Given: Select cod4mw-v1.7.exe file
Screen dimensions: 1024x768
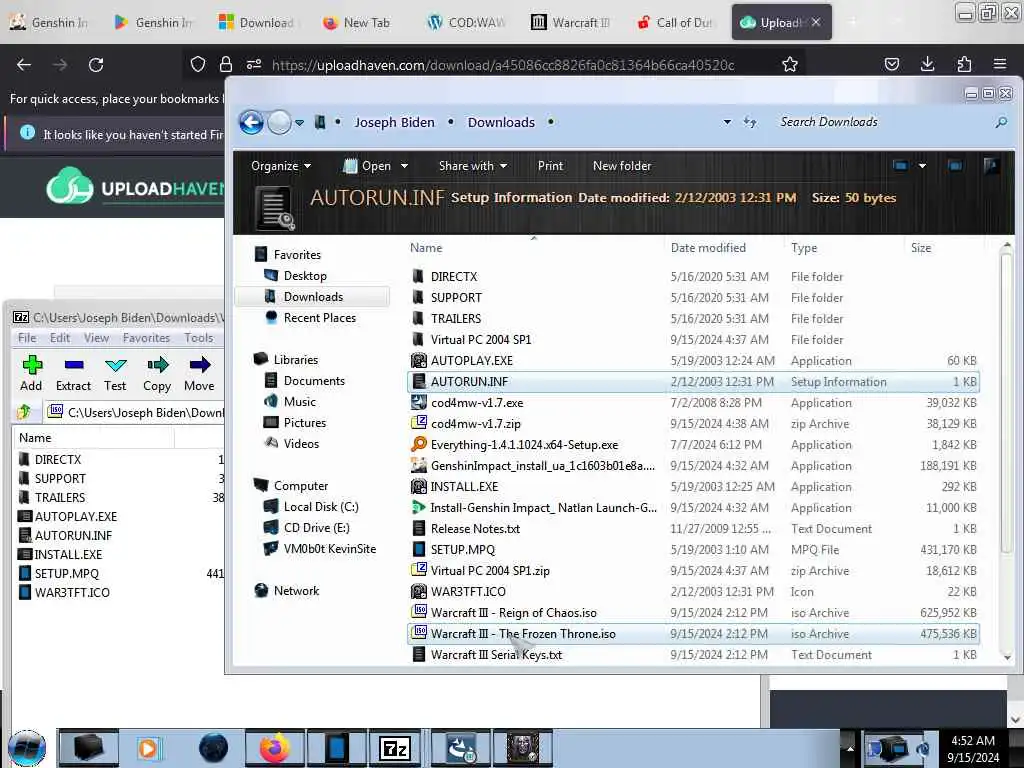Looking at the screenshot, I should point(694,402).
